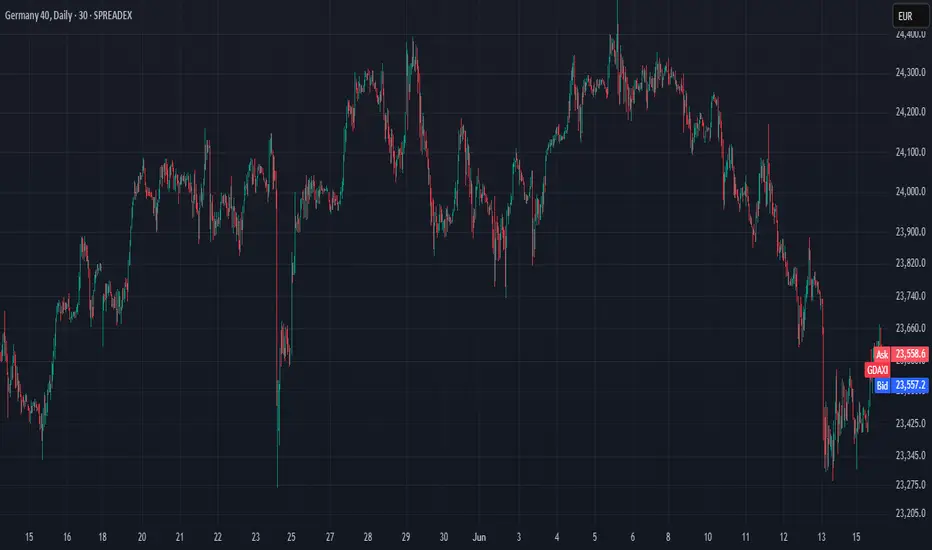
Task: Select date 6 on the time axis
Action: pyautogui.click(x=632, y=537)
